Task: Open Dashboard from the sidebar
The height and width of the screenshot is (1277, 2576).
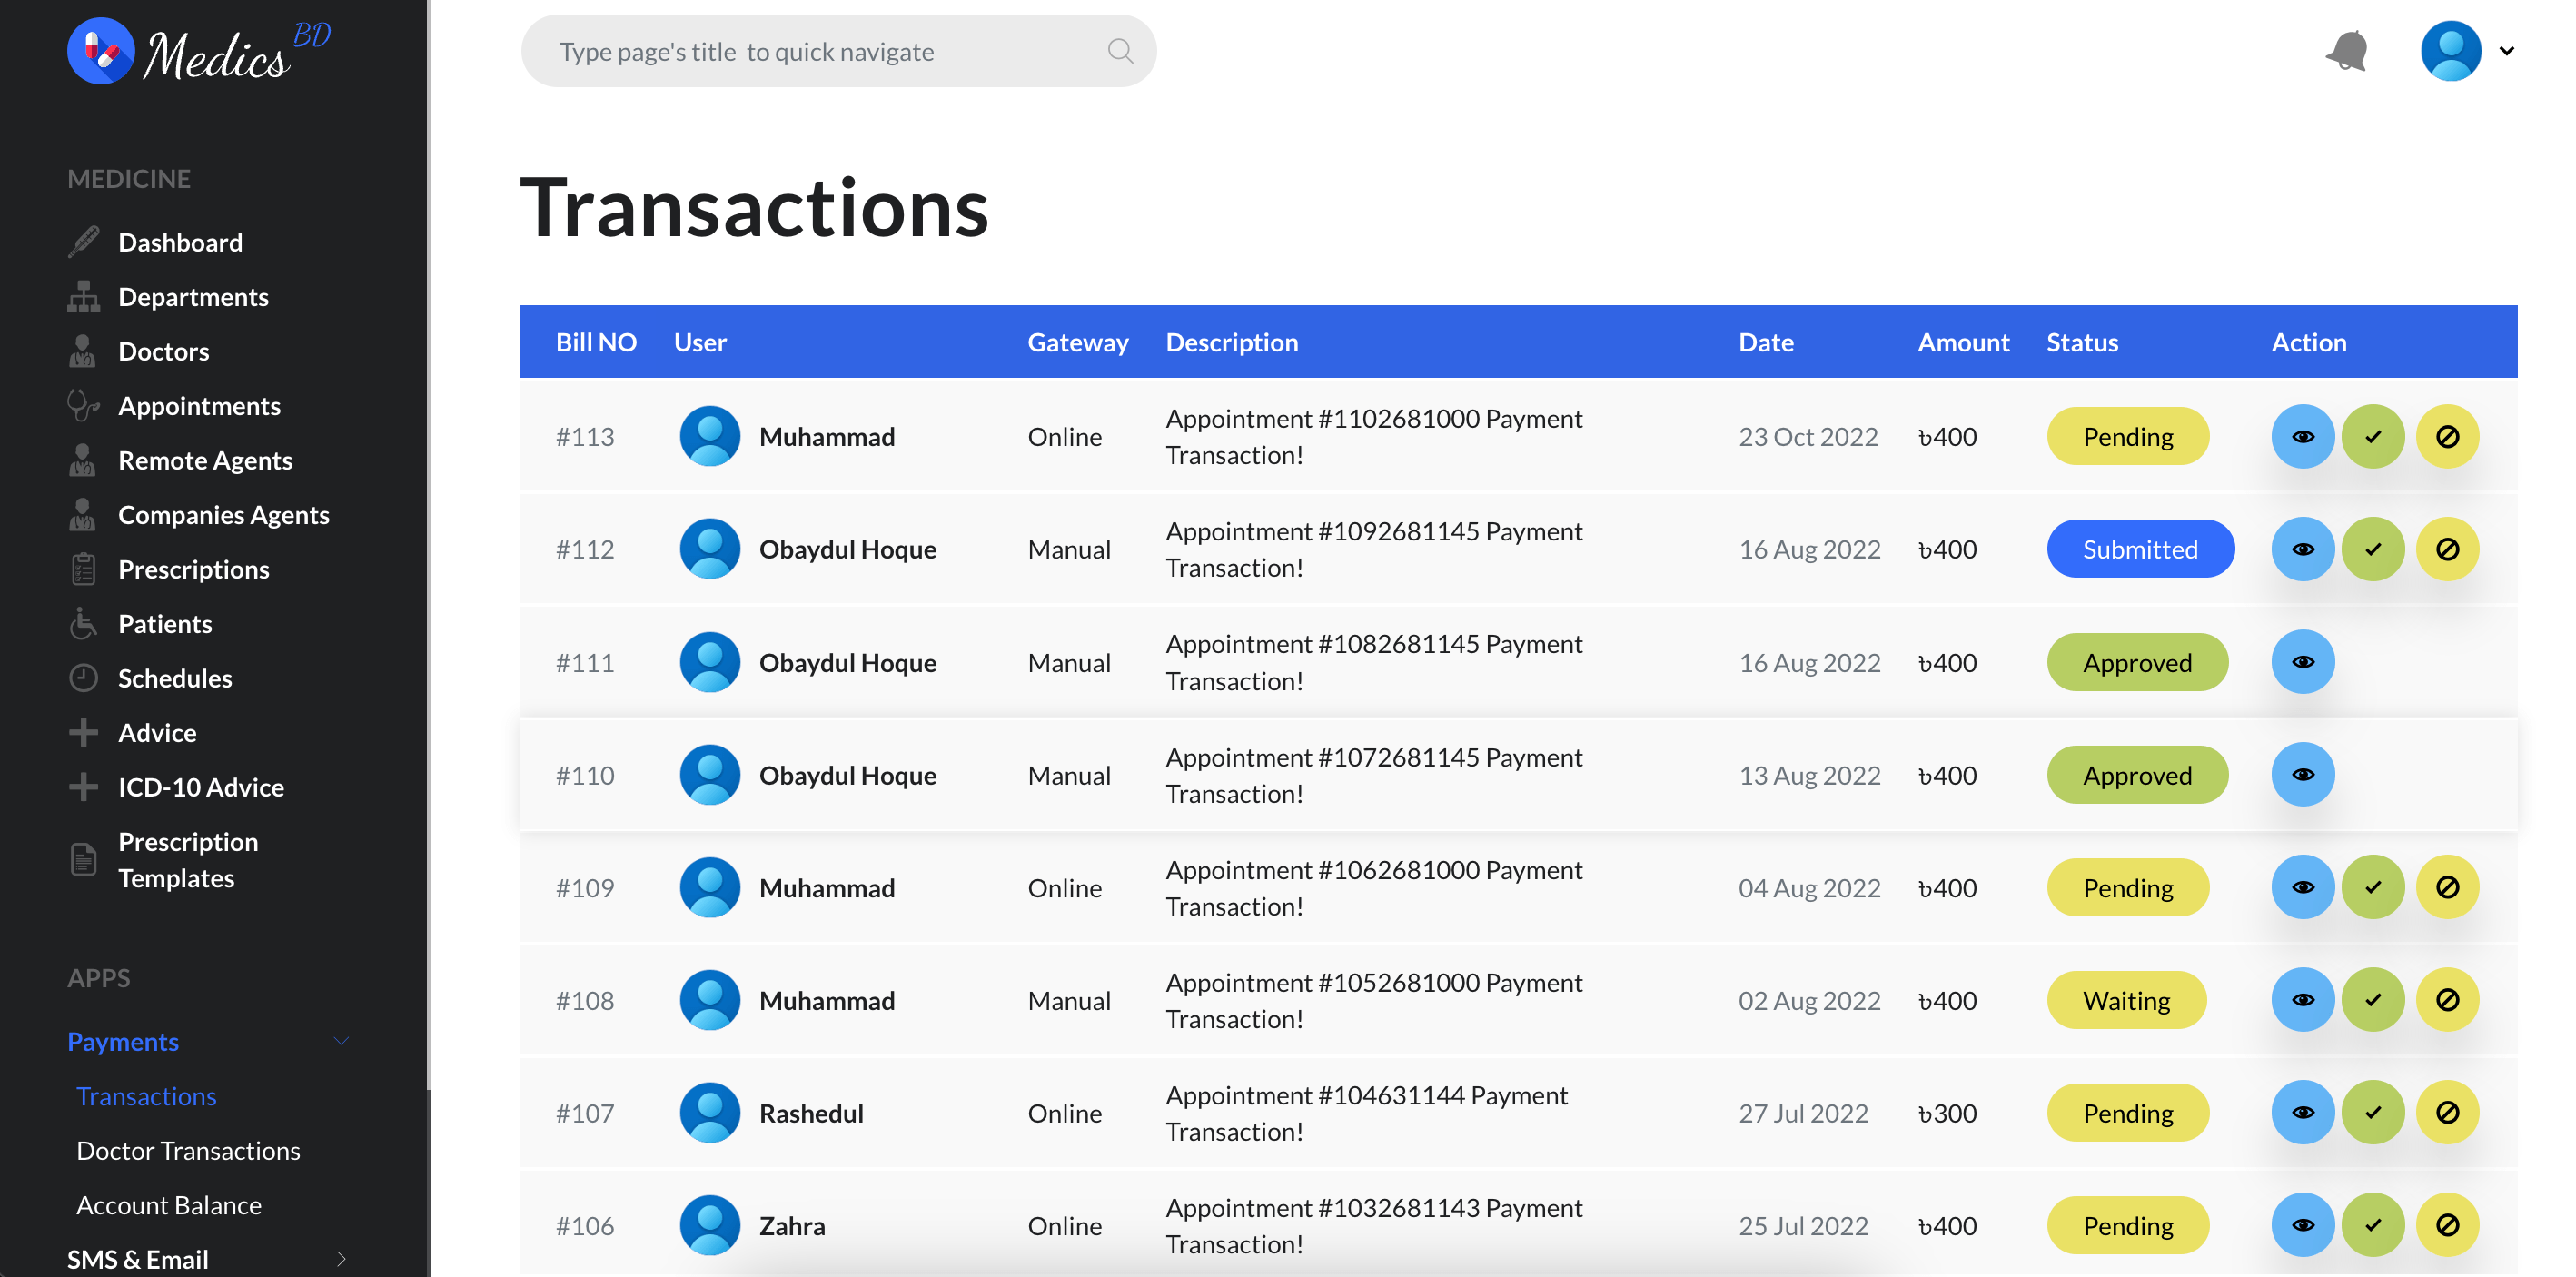Action: click(x=180, y=242)
